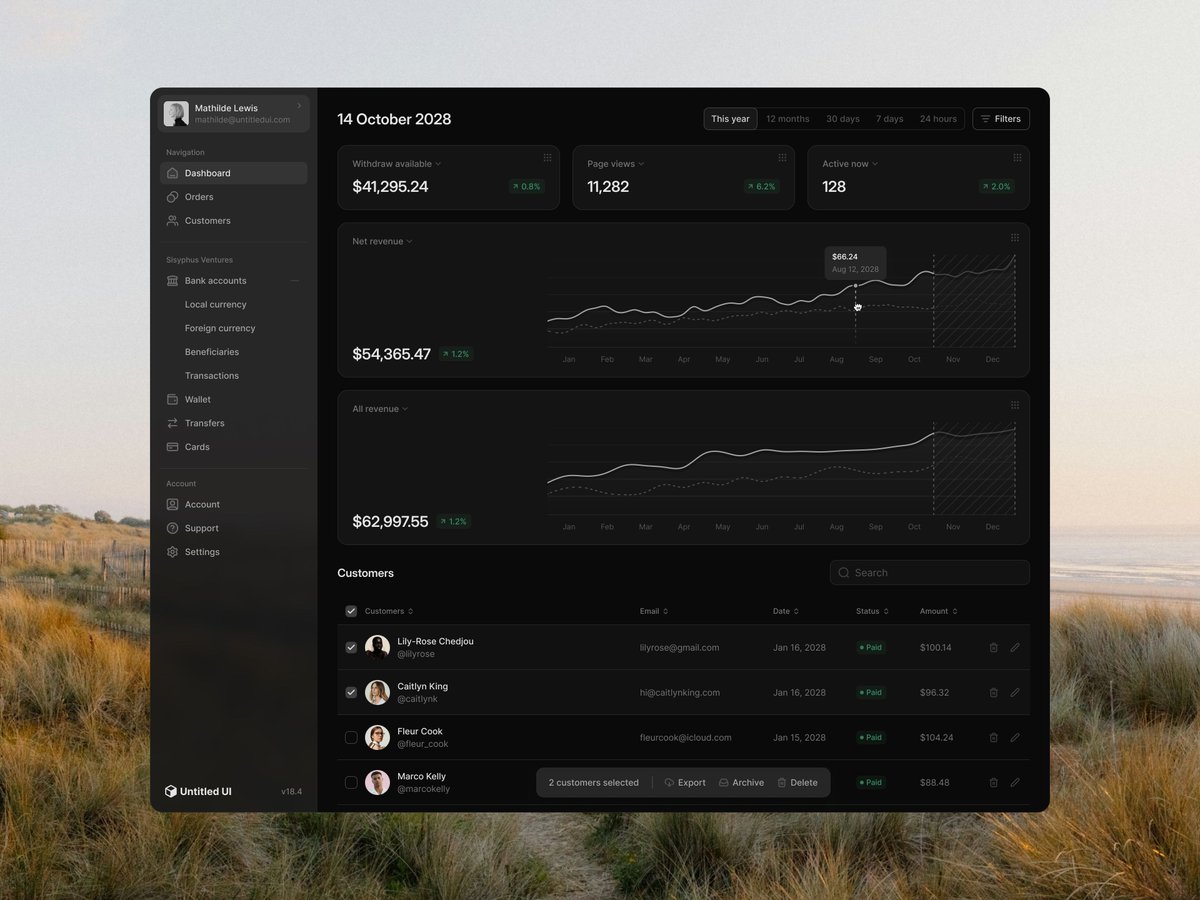
Task: Click the Support help icon
Action: point(173,528)
